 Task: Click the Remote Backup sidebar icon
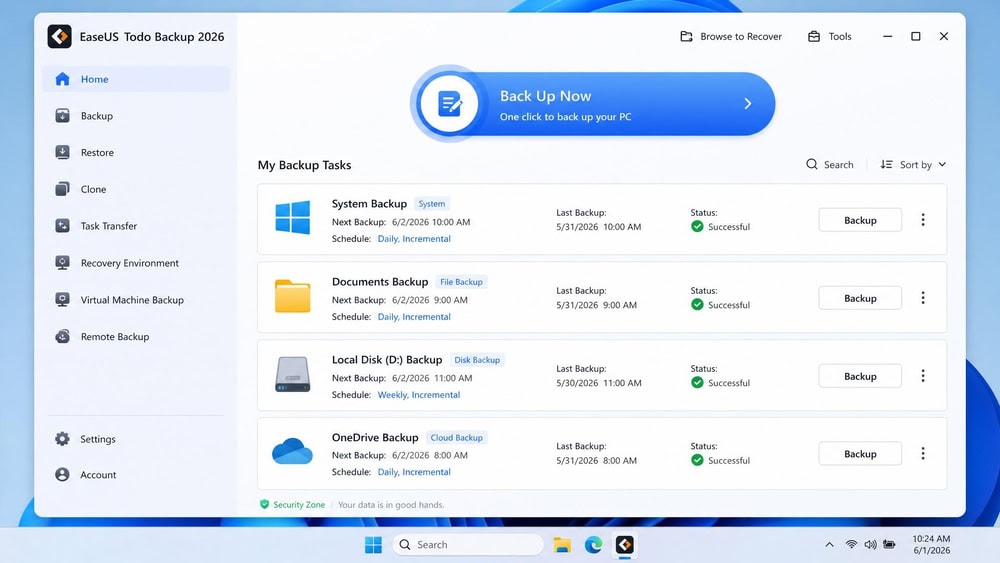pos(62,336)
